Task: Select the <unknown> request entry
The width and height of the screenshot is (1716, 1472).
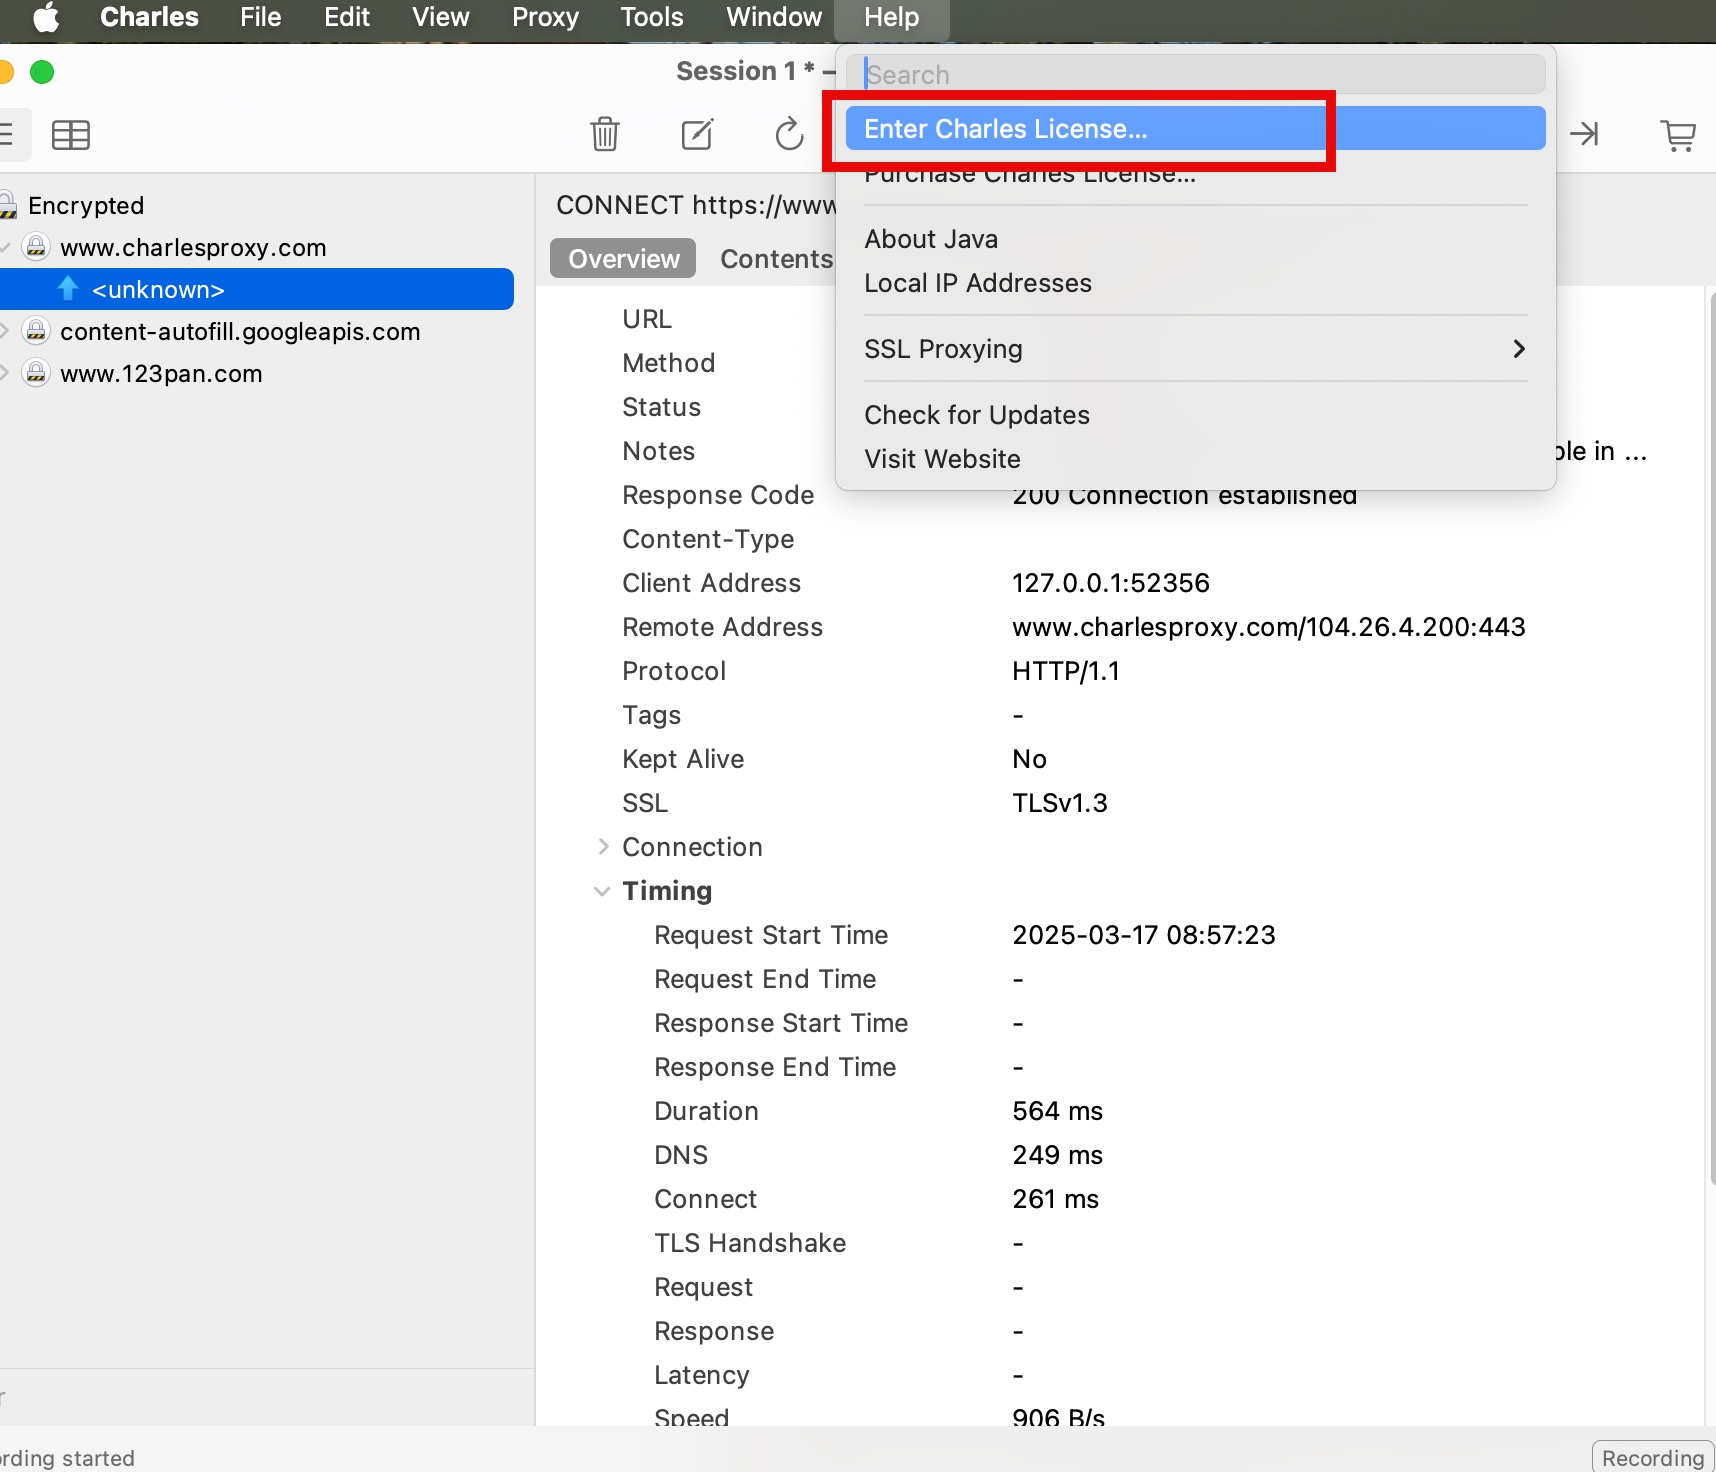Action: 158,290
